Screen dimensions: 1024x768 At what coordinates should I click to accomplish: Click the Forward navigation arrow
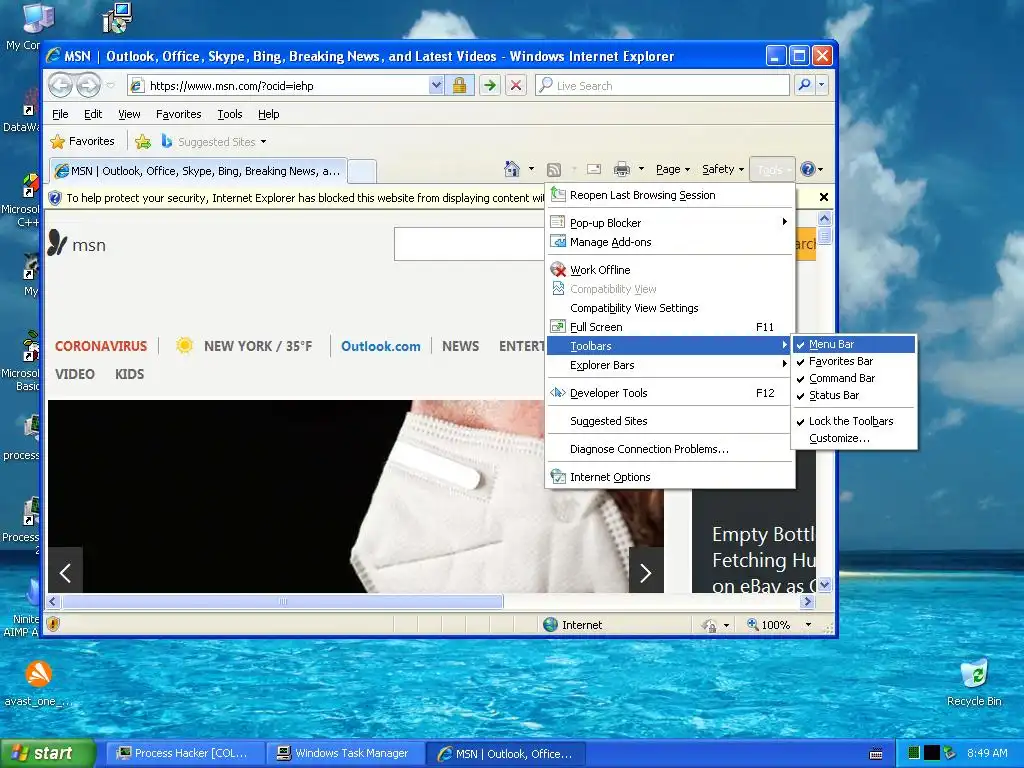pos(88,86)
